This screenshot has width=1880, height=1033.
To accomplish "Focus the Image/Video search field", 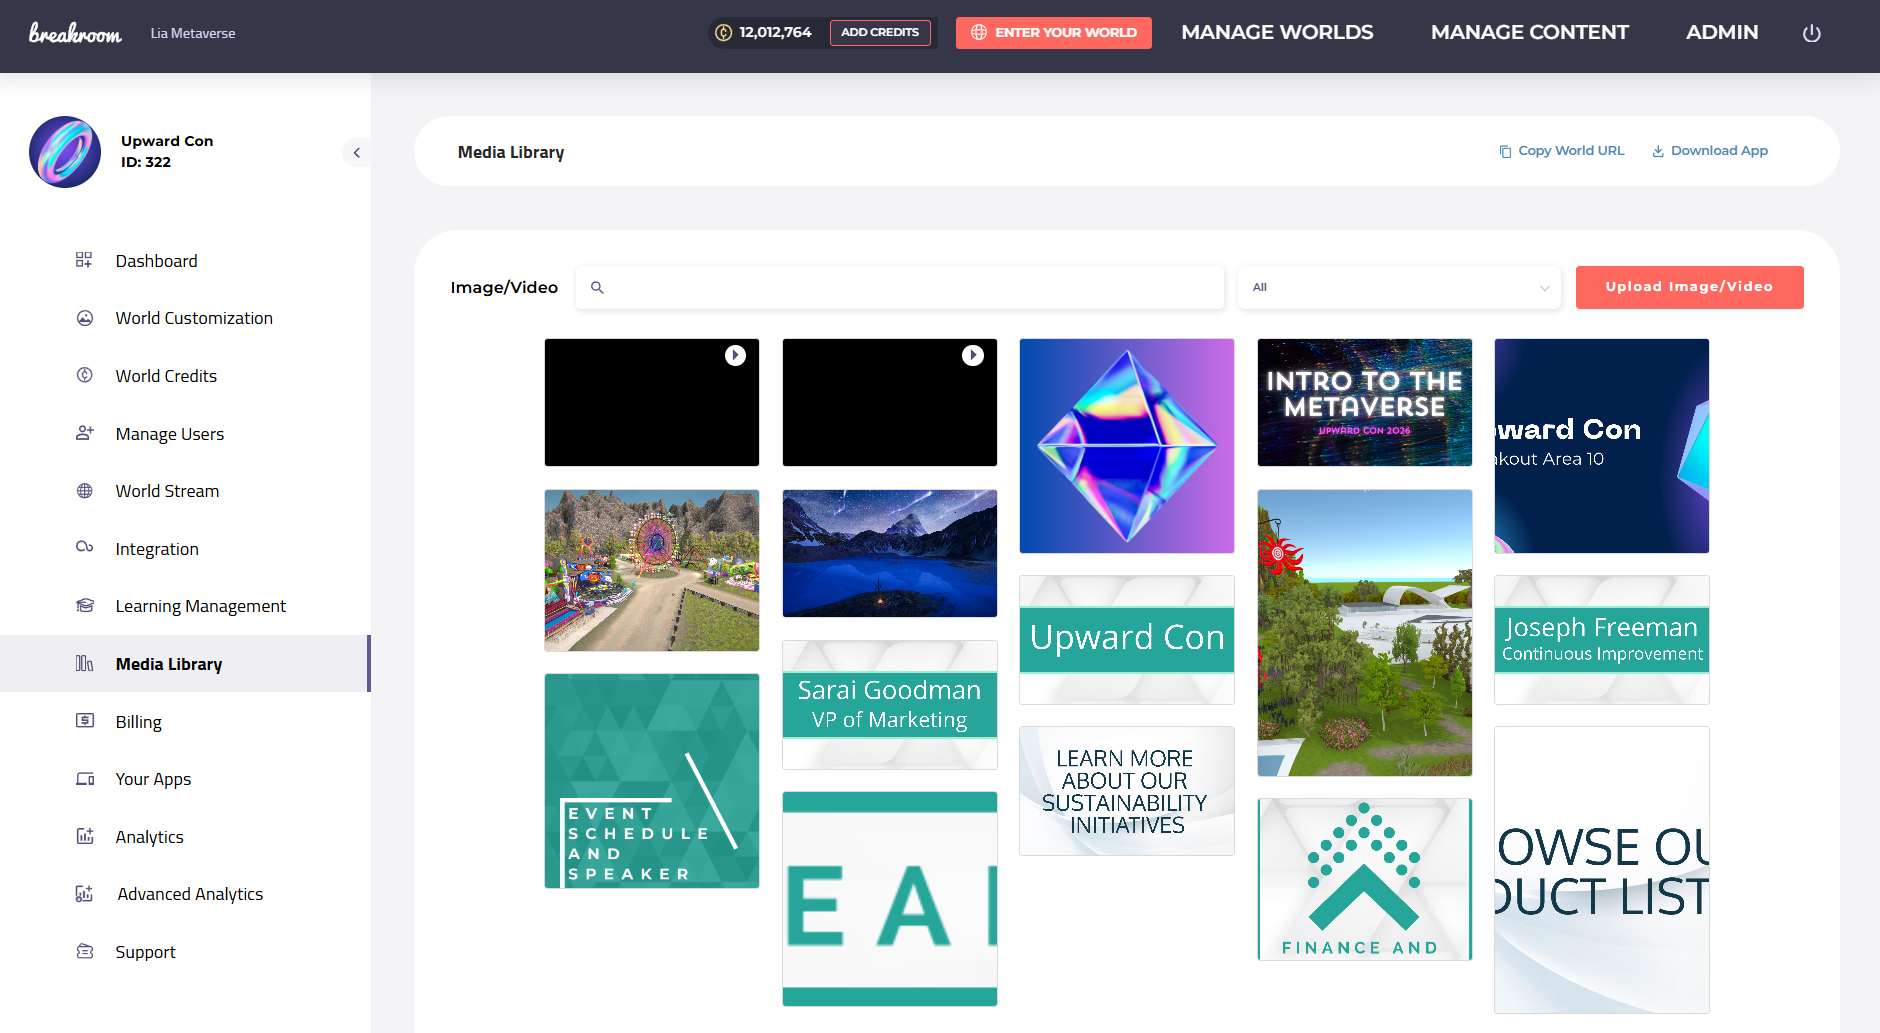I will pos(900,287).
